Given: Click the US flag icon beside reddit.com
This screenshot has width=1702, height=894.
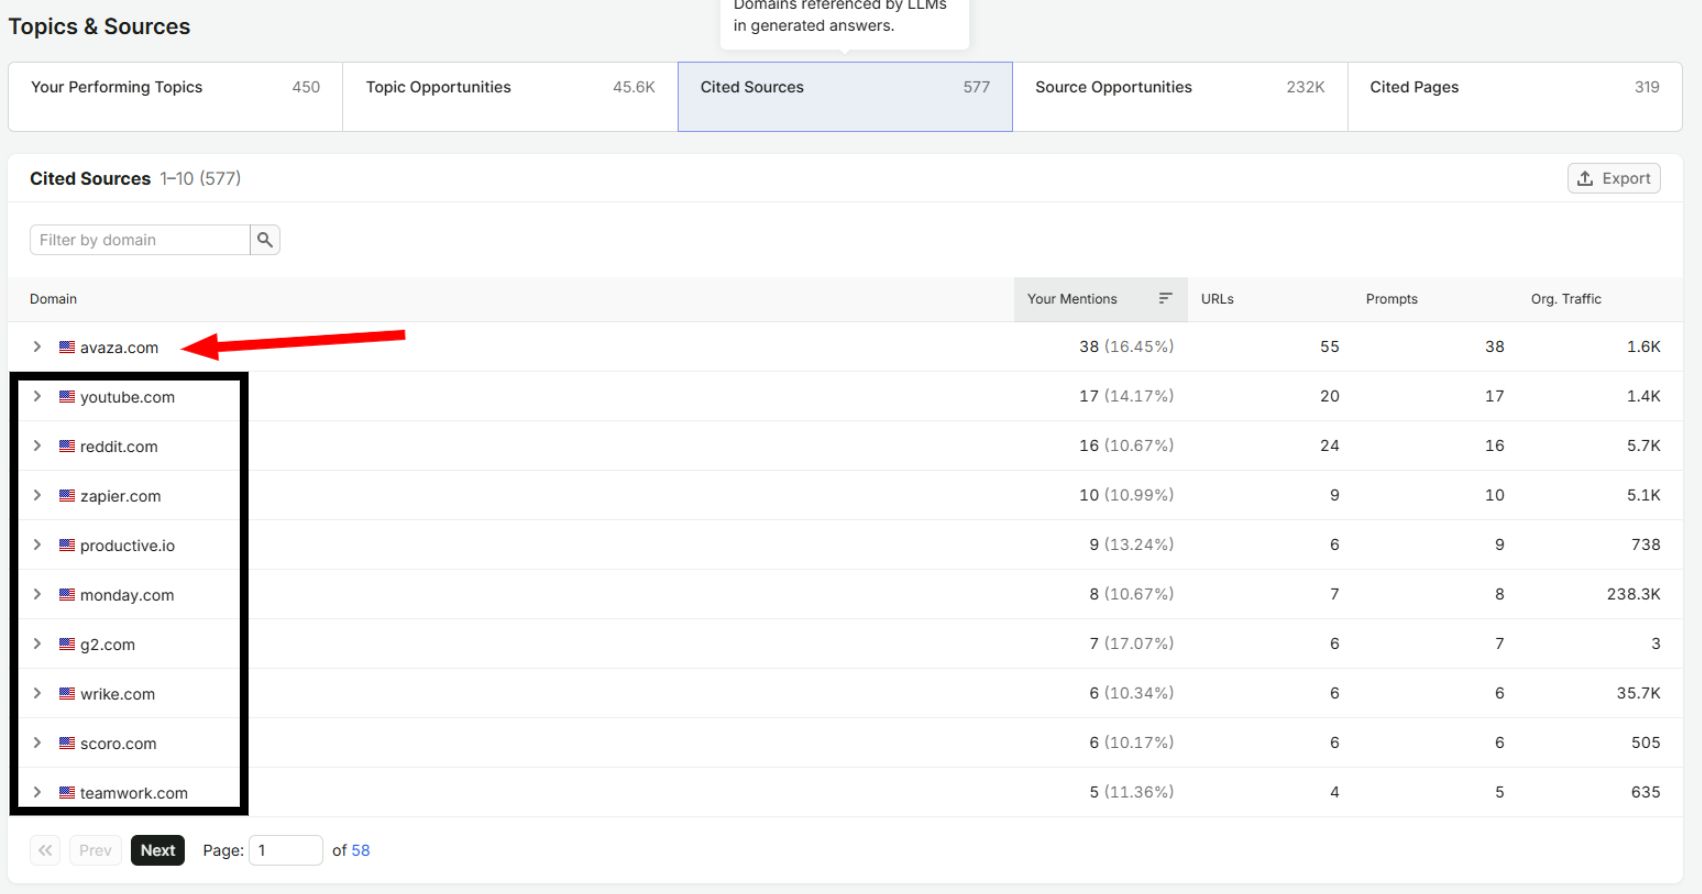Looking at the screenshot, I should (67, 446).
